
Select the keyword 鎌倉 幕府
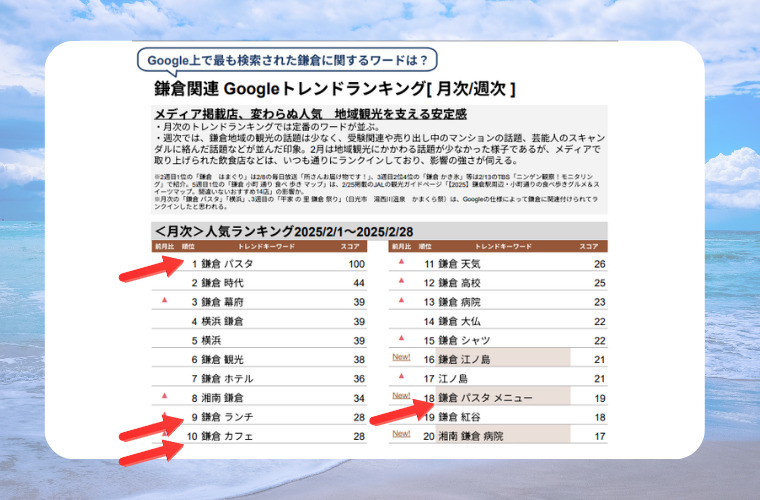(222, 302)
